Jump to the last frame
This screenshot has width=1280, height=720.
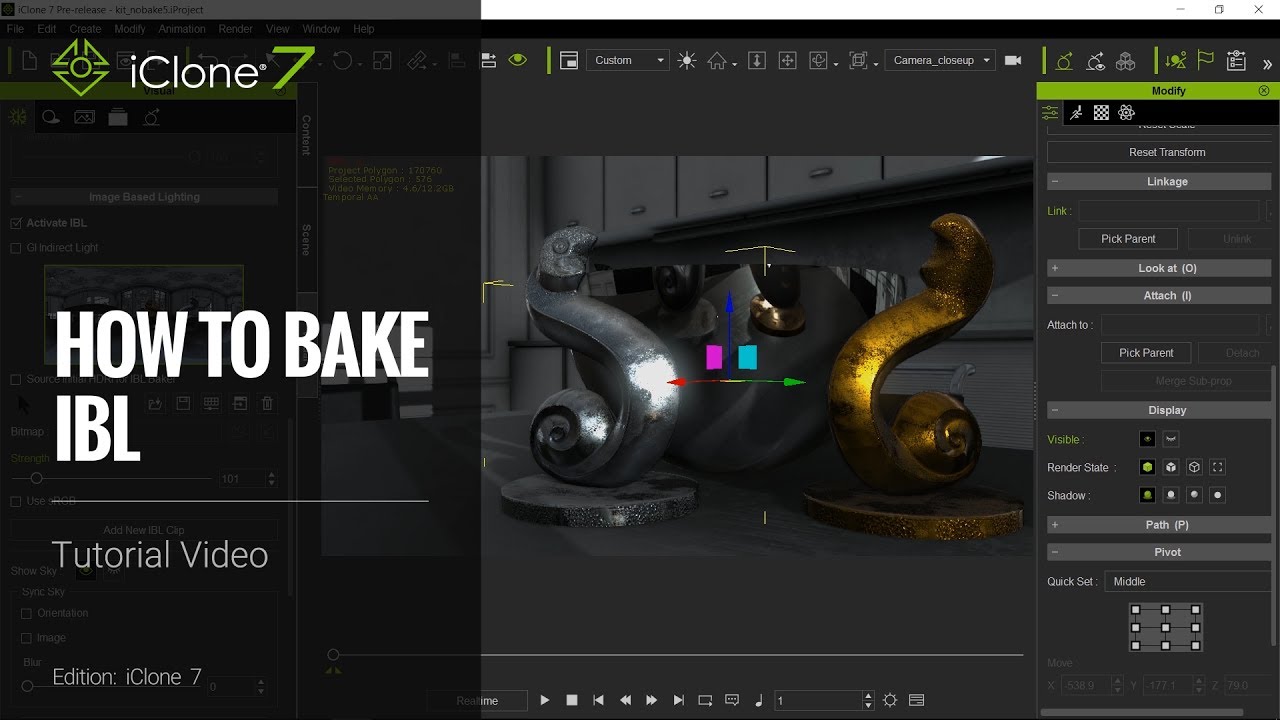click(x=679, y=701)
